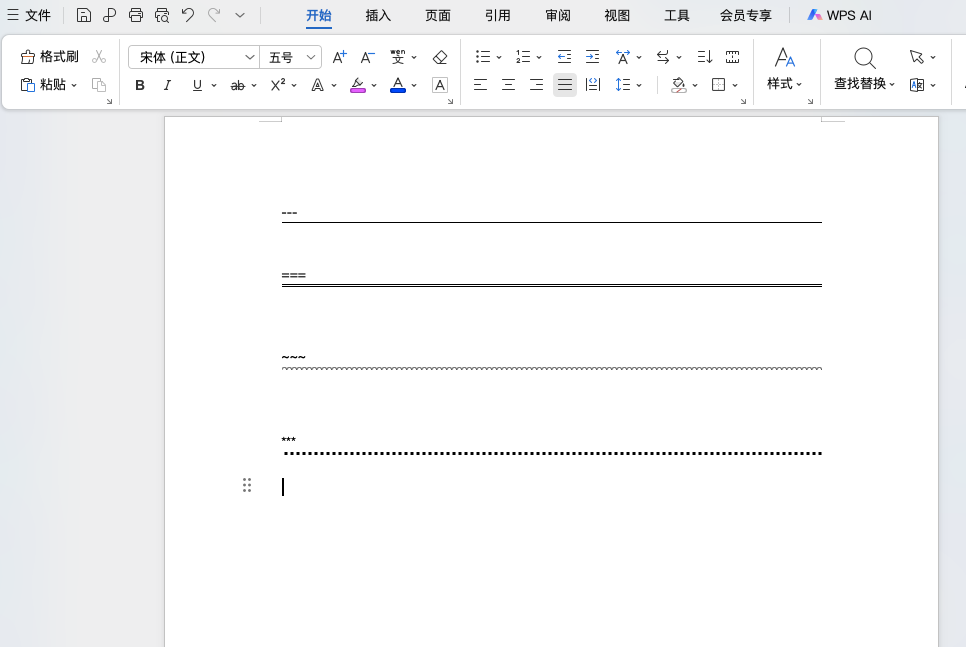The height and width of the screenshot is (647, 966).
Task: Decrease font size with A- icon
Action: 367,57
